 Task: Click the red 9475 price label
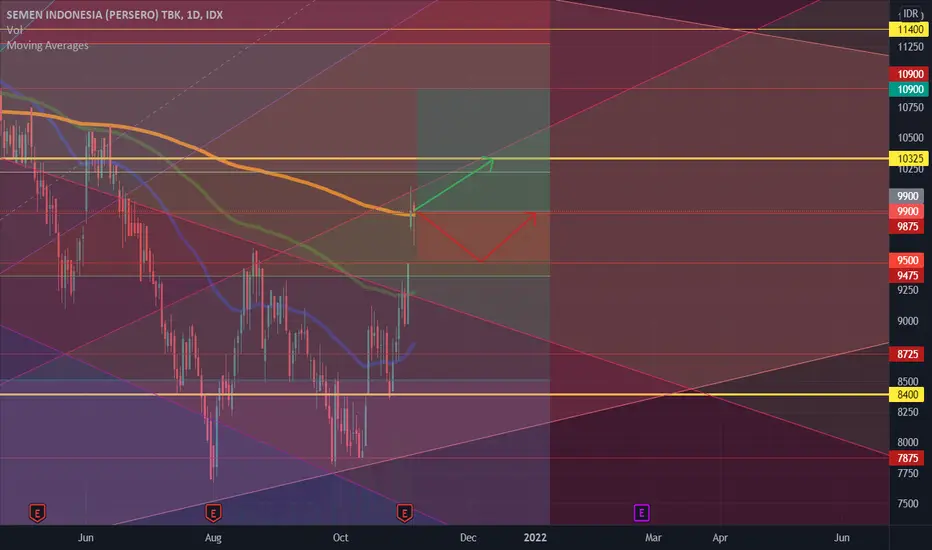click(x=907, y=275)
